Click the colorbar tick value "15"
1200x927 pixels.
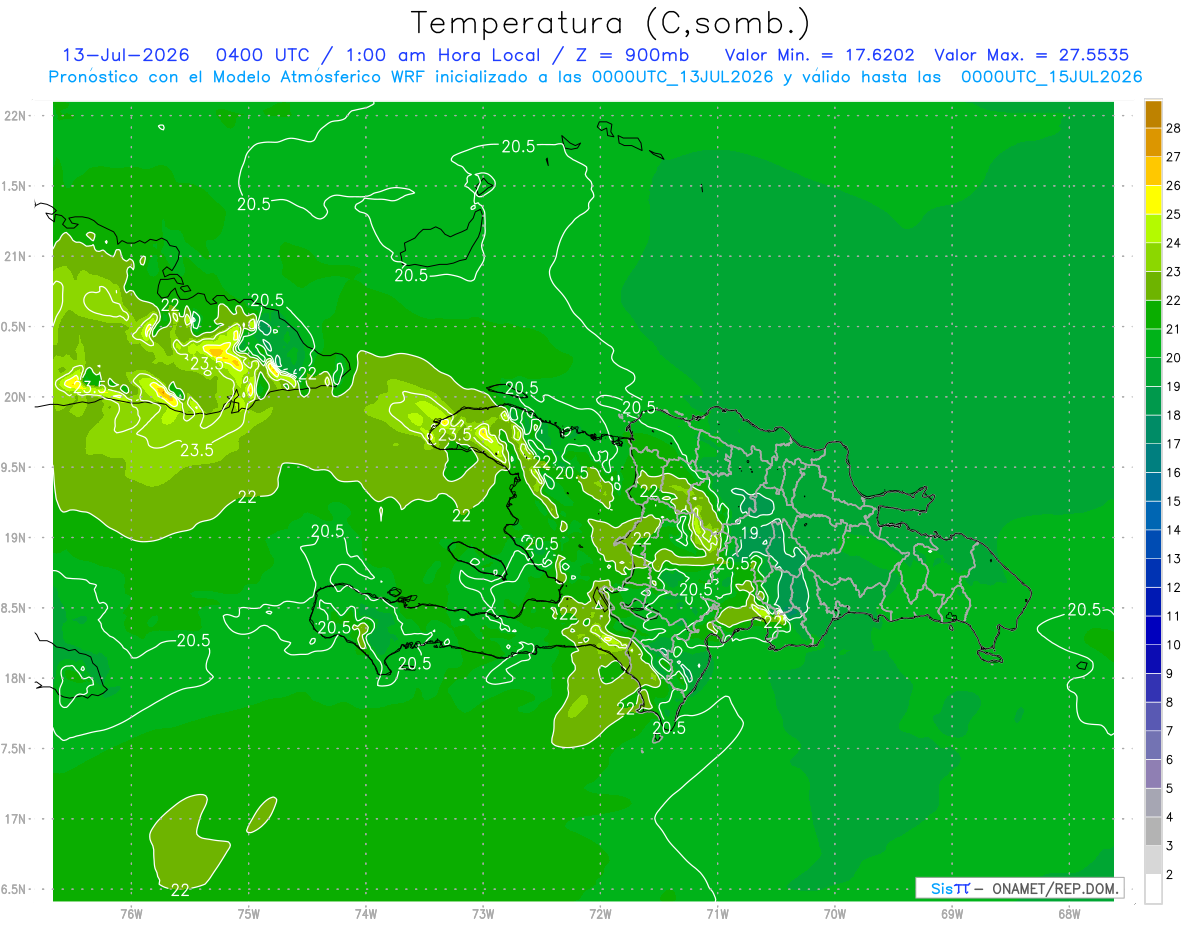[x=1174, y=501]
